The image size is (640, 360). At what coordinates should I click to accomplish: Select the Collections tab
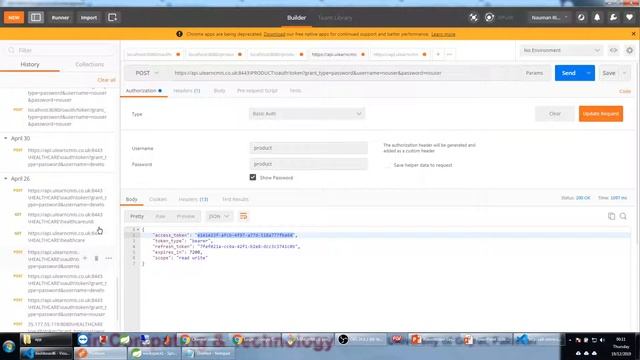tap(89, 64)
